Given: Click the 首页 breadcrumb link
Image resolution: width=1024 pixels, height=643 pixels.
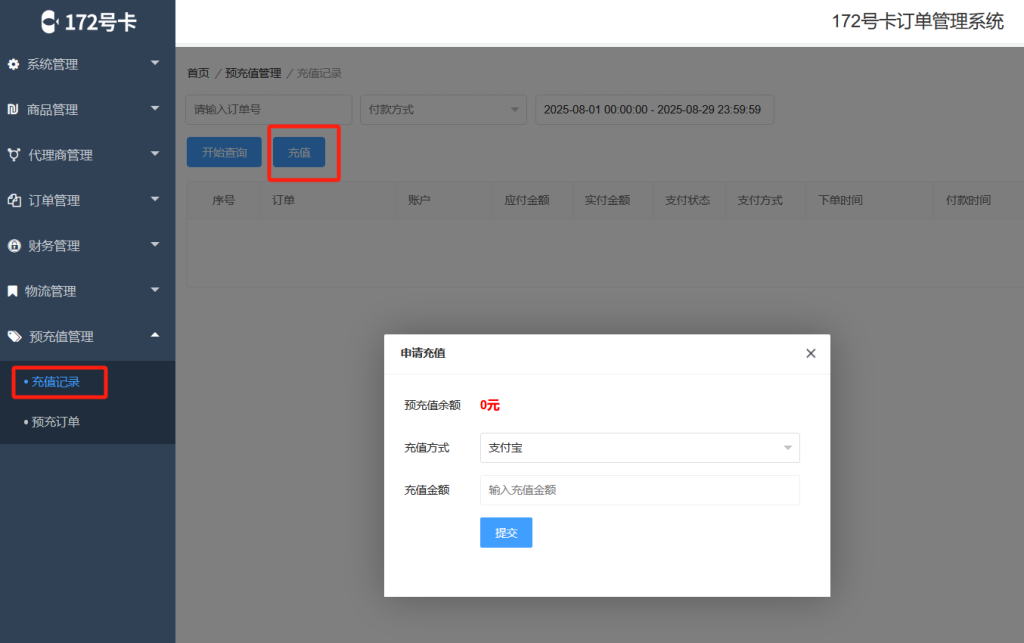Looking at the screenshot, I should [x=198, y=73].
